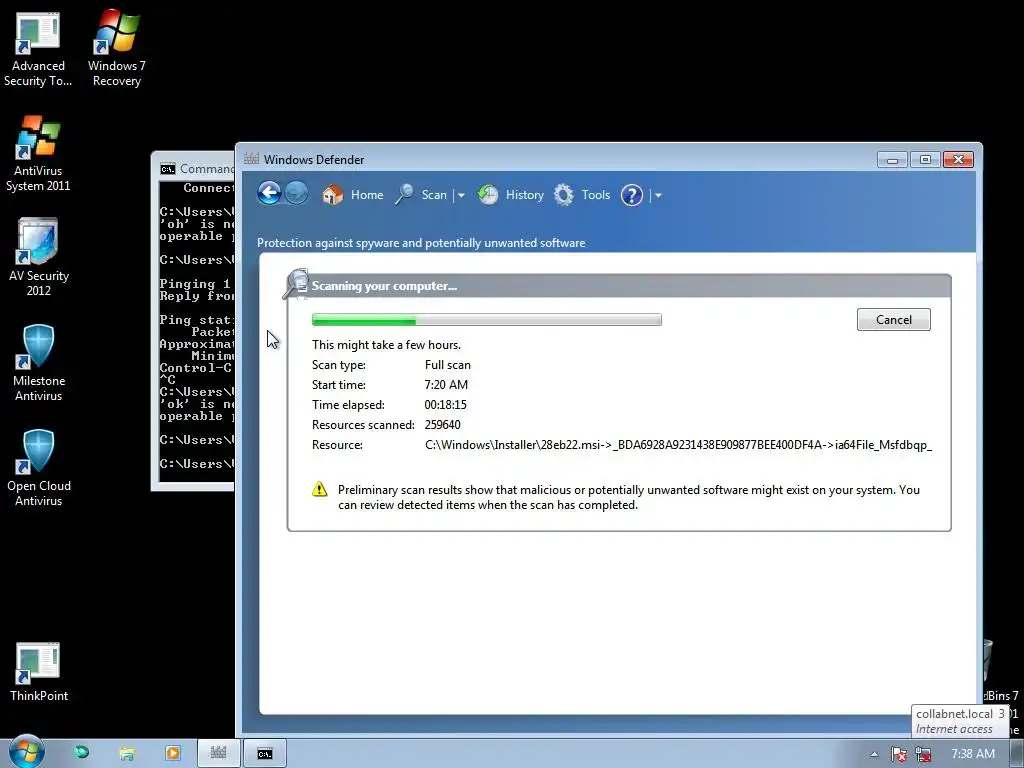Image resolution: width=1024 pixels, height=768 pixels.
Task: Click the Time elapsed value 00:18:15
Action: [x=445, y=405]
